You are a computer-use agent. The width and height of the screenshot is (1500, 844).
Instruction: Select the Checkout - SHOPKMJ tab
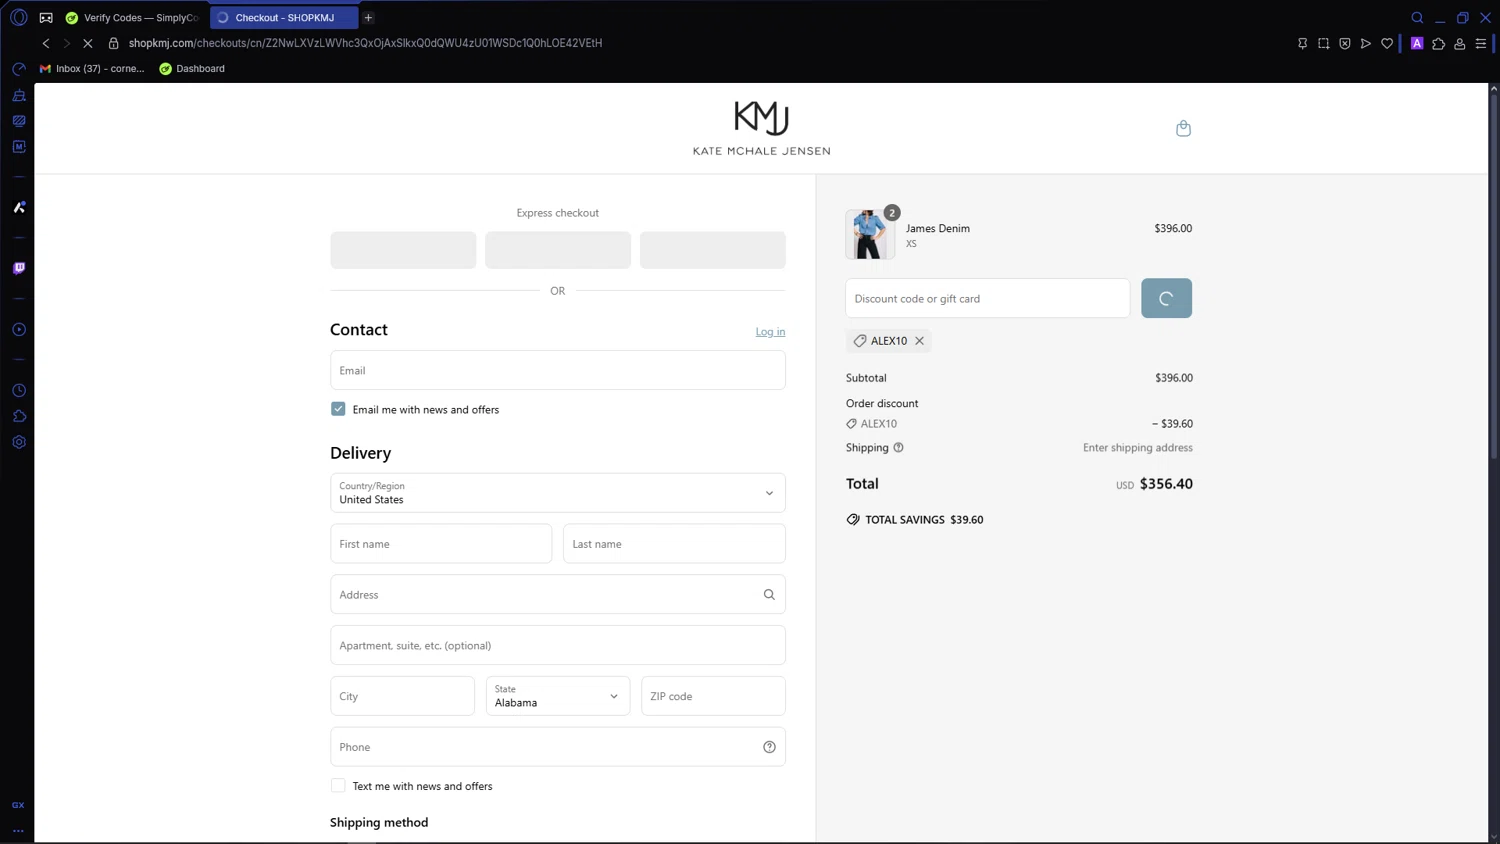(284, 18)
